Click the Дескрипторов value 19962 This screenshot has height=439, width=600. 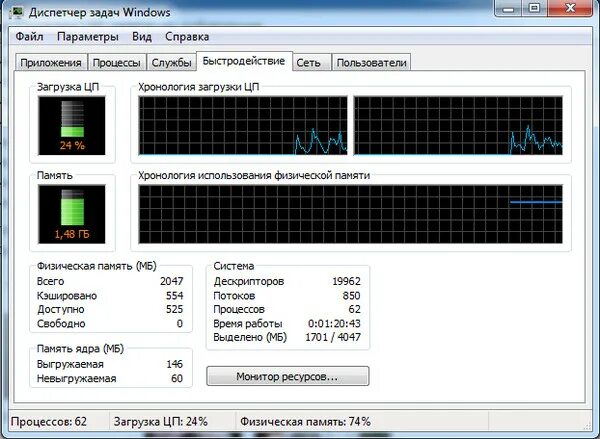pos(346,281)
